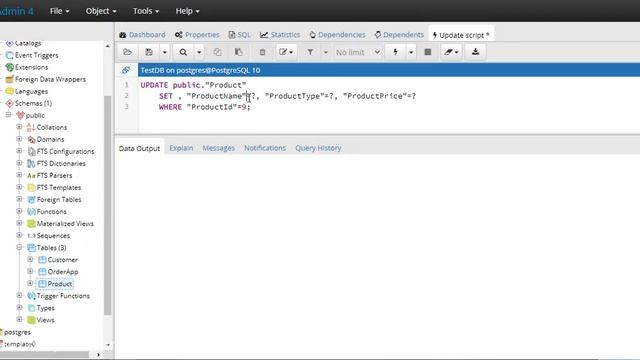Open the Filter options dropdown arrow

tap(326, 52)
